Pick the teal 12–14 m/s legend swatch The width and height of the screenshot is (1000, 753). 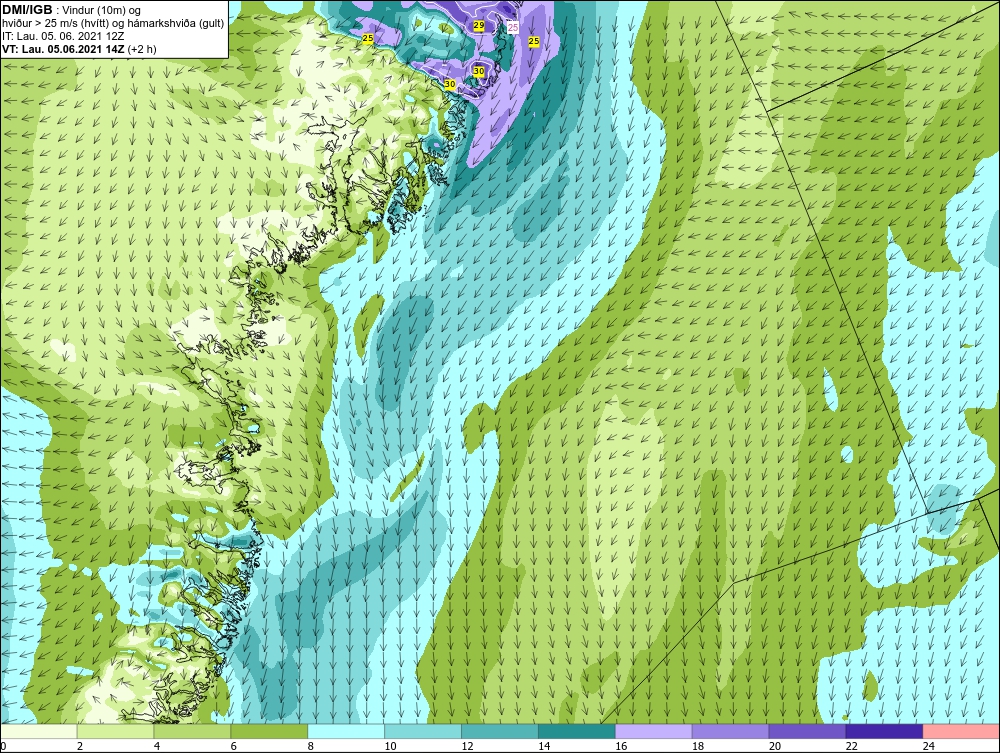click(499, 731)
